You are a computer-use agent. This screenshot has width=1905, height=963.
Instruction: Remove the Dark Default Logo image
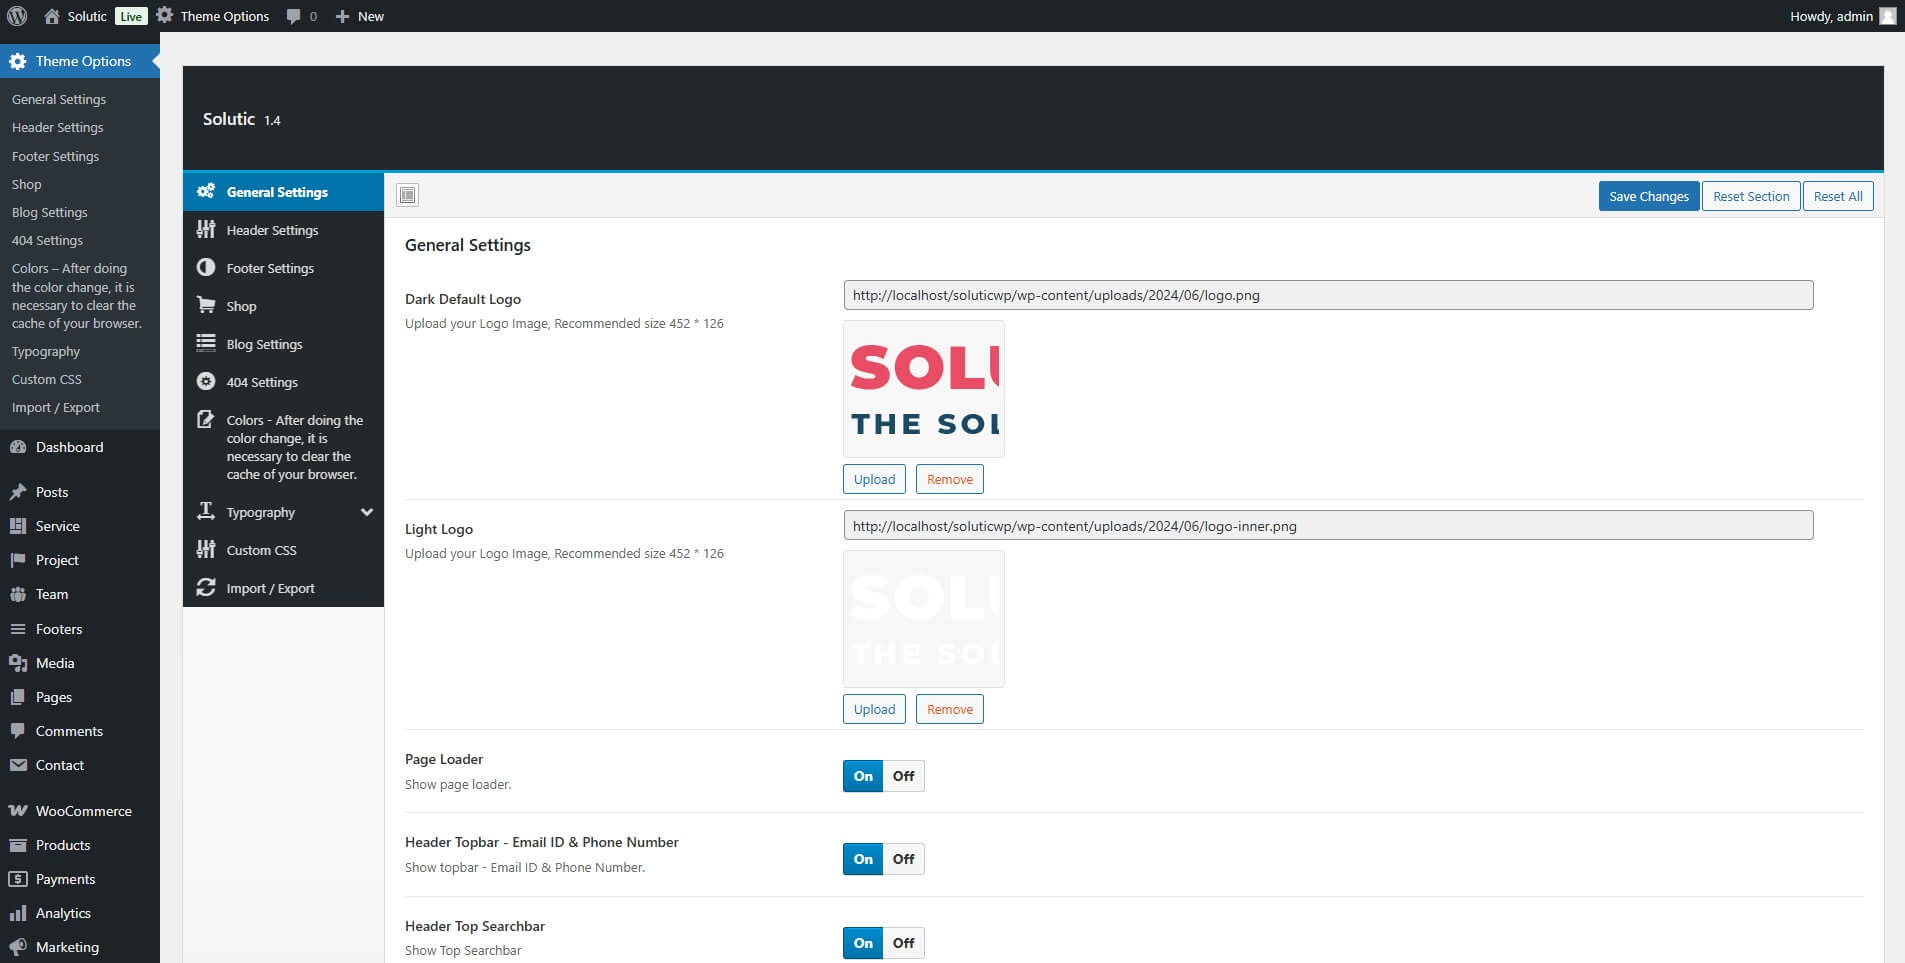pyautogui.click(x=949, y=479)
